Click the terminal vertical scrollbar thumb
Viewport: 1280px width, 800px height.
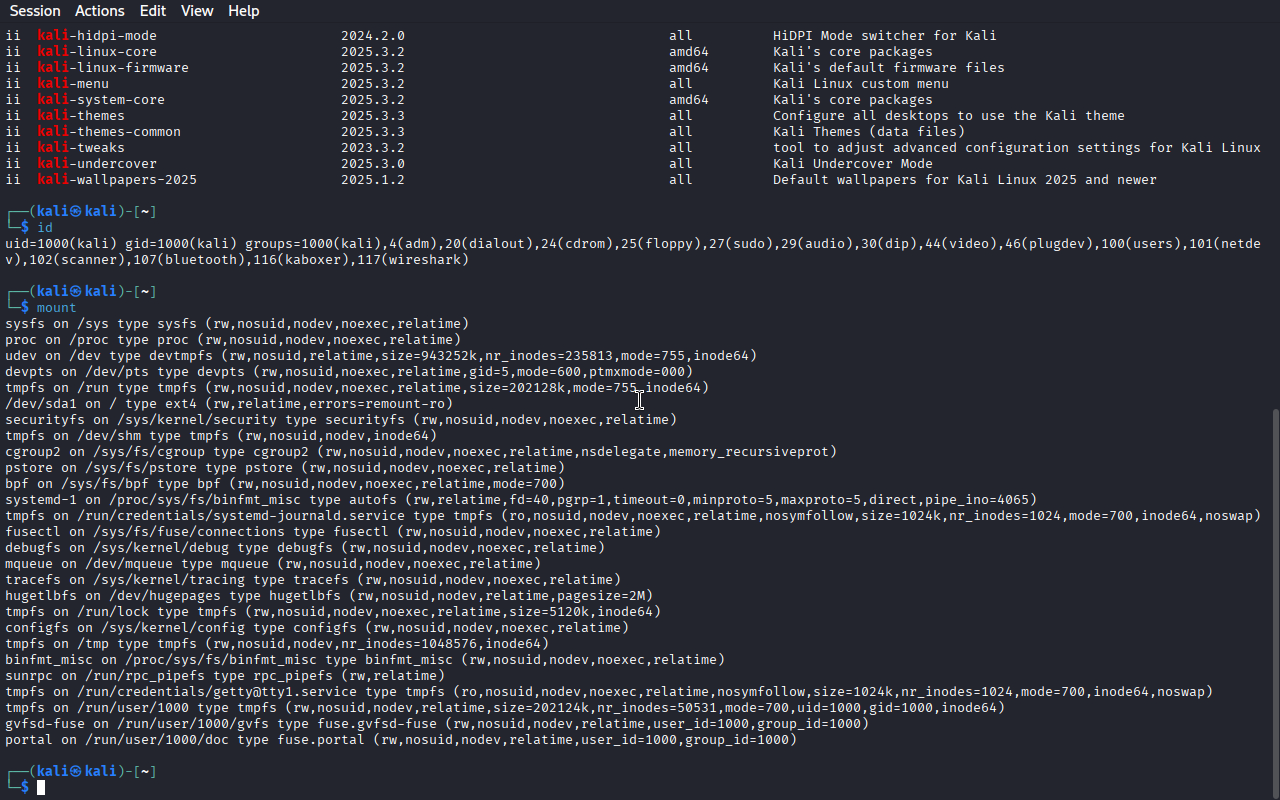click(1274, 603)
